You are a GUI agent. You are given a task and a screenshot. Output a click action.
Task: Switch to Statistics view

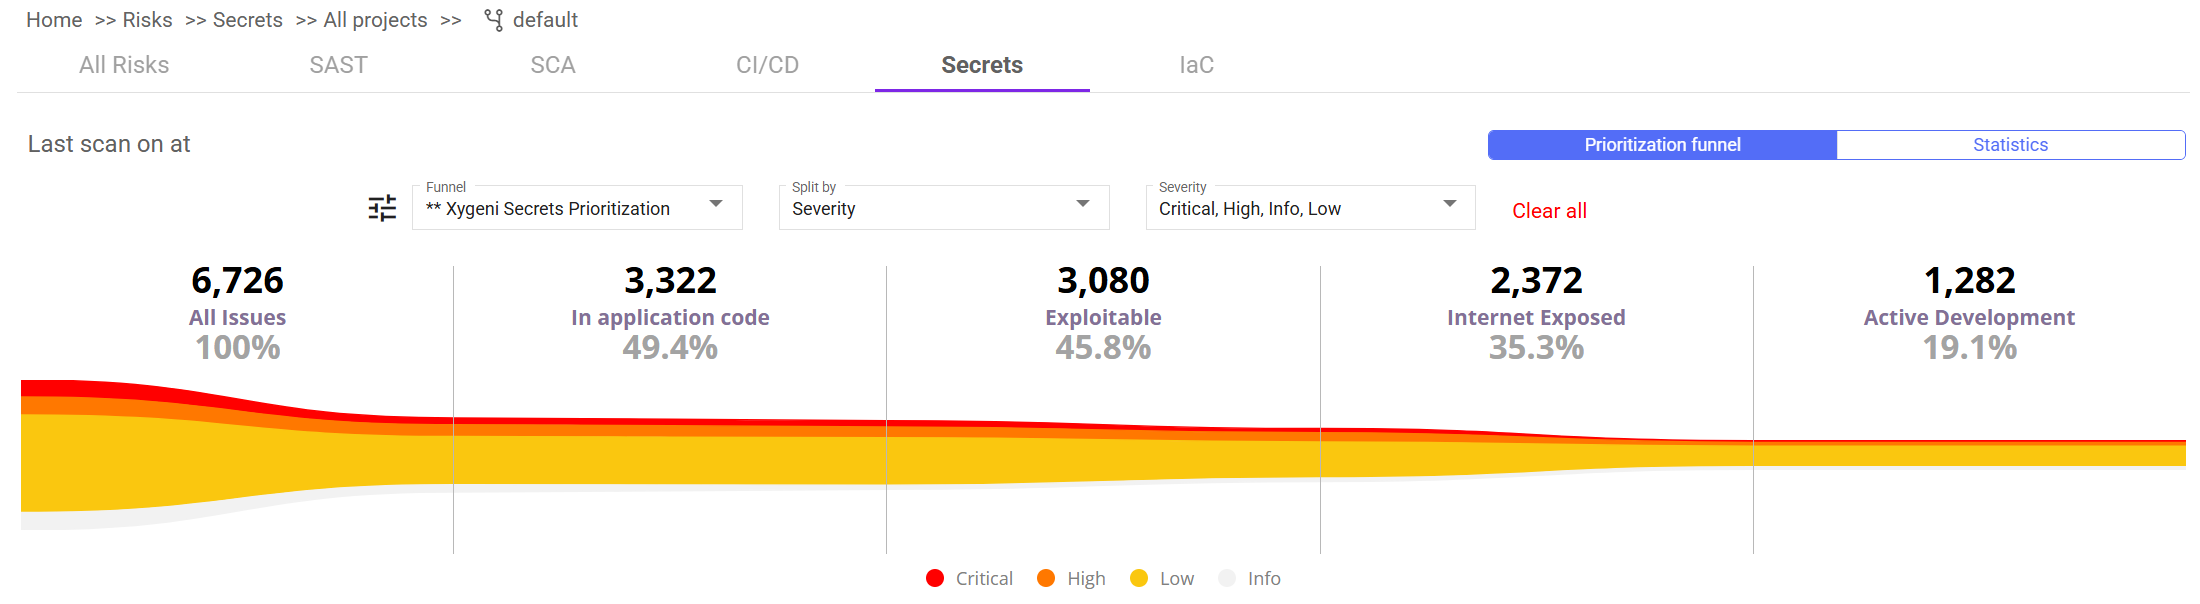click(2010, 145)
